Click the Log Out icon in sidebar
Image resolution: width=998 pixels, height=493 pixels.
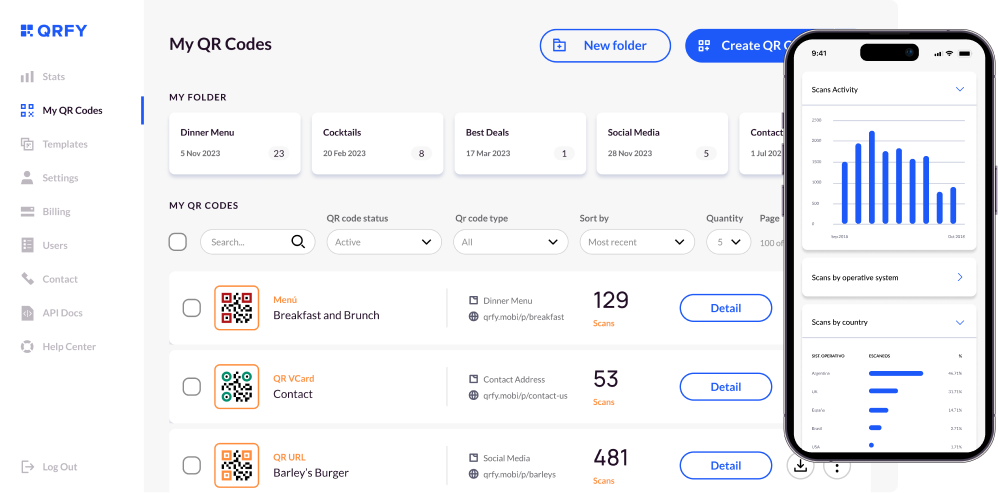(x=27, y=467)
